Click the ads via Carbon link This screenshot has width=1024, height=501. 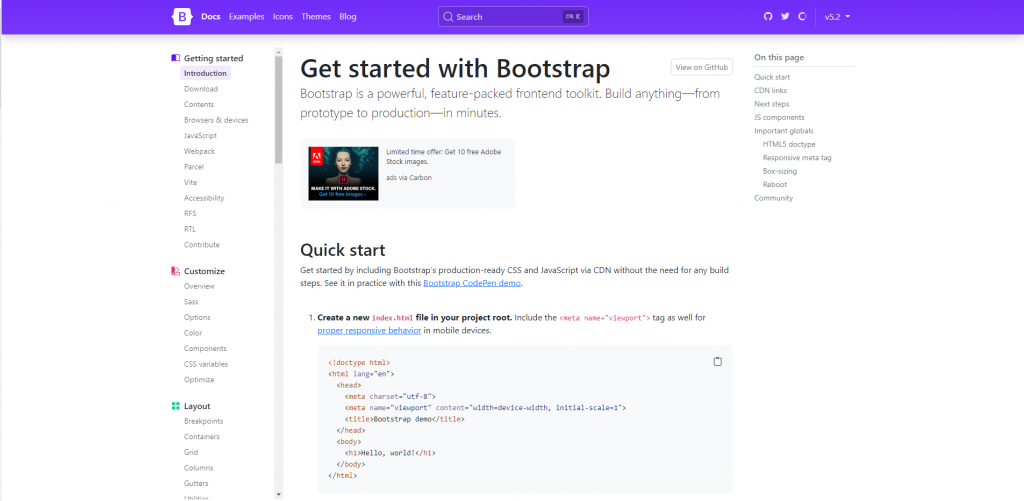(x=409, y=177)
